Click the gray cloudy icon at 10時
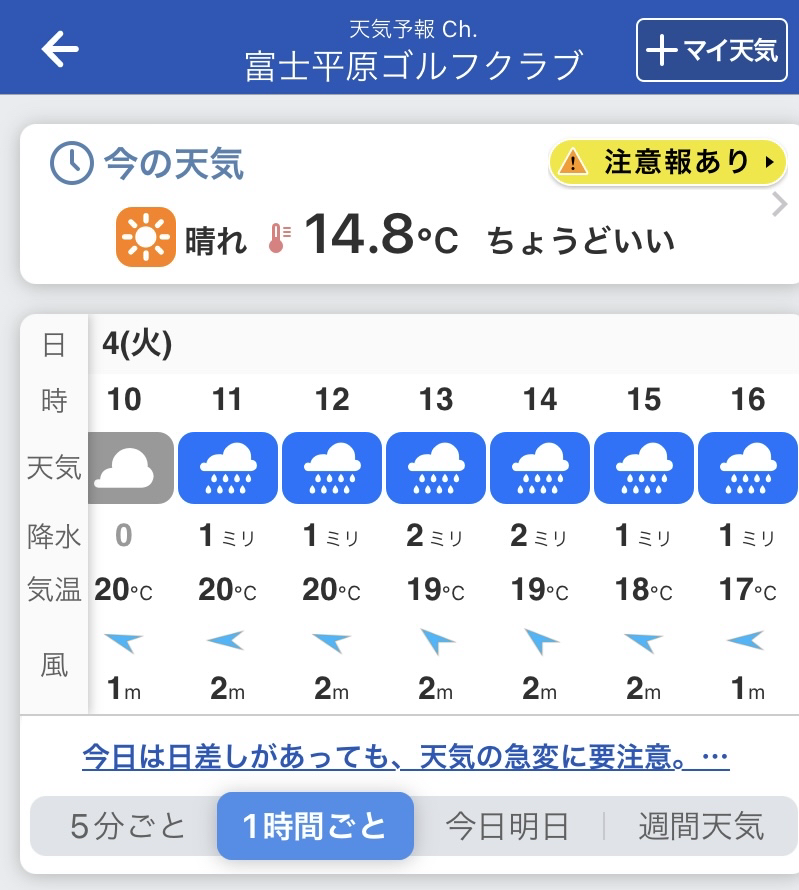The width and height of the screenshot is (799, 890). point(131,468)
